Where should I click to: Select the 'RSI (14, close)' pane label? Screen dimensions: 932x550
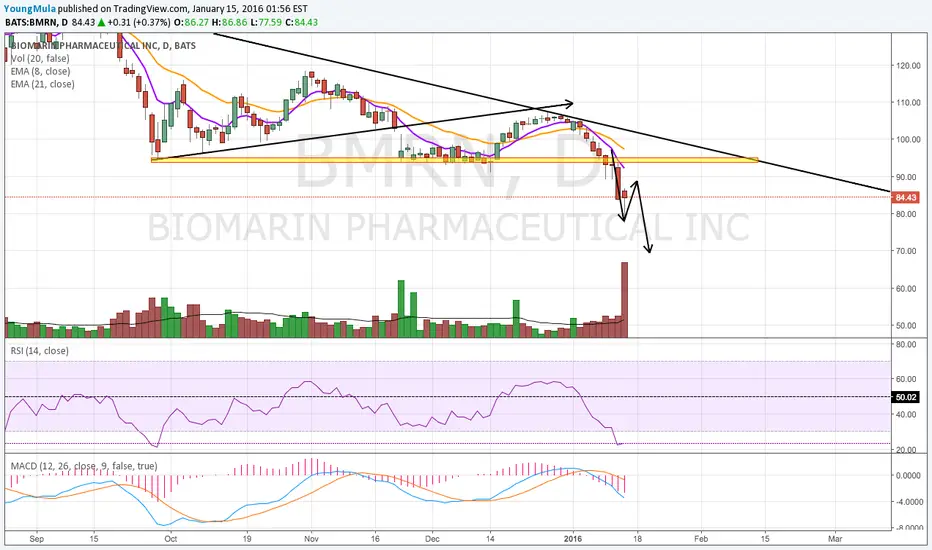(x=39, y=351)
